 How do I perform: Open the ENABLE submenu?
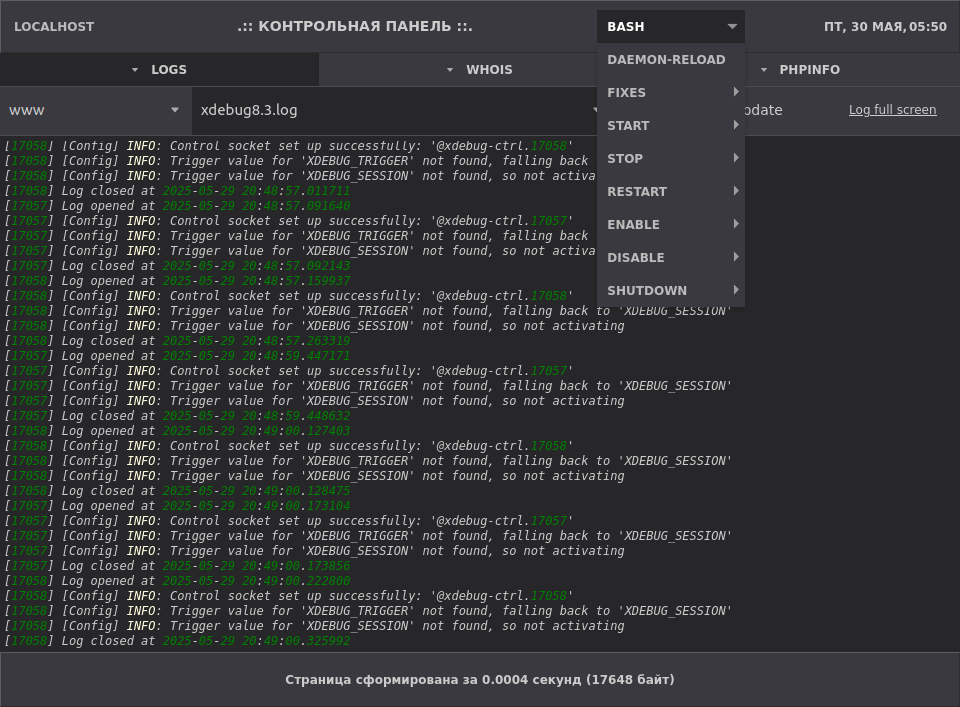670,225
